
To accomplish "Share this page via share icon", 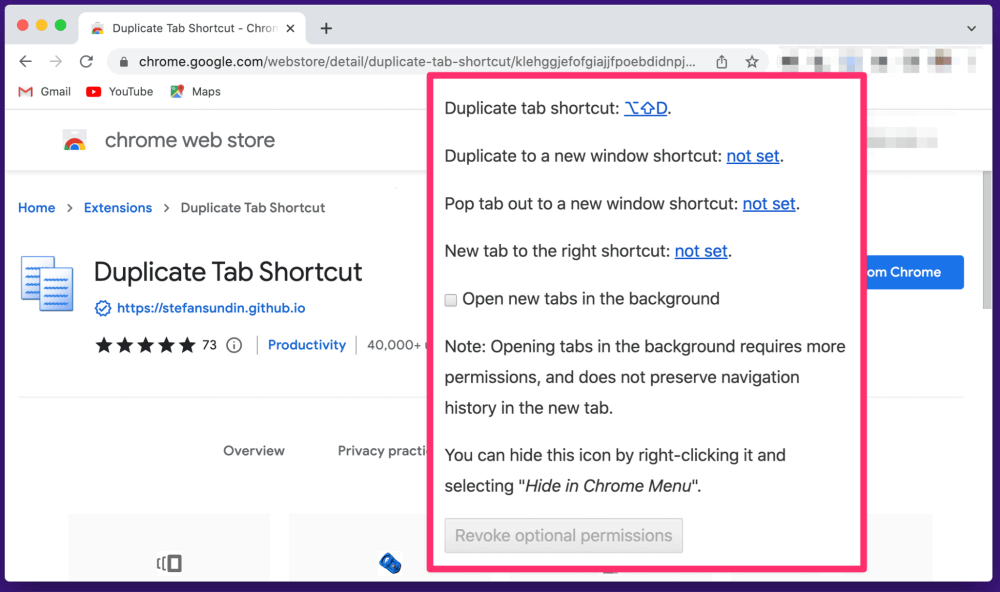I will click(x=721, y=62).
